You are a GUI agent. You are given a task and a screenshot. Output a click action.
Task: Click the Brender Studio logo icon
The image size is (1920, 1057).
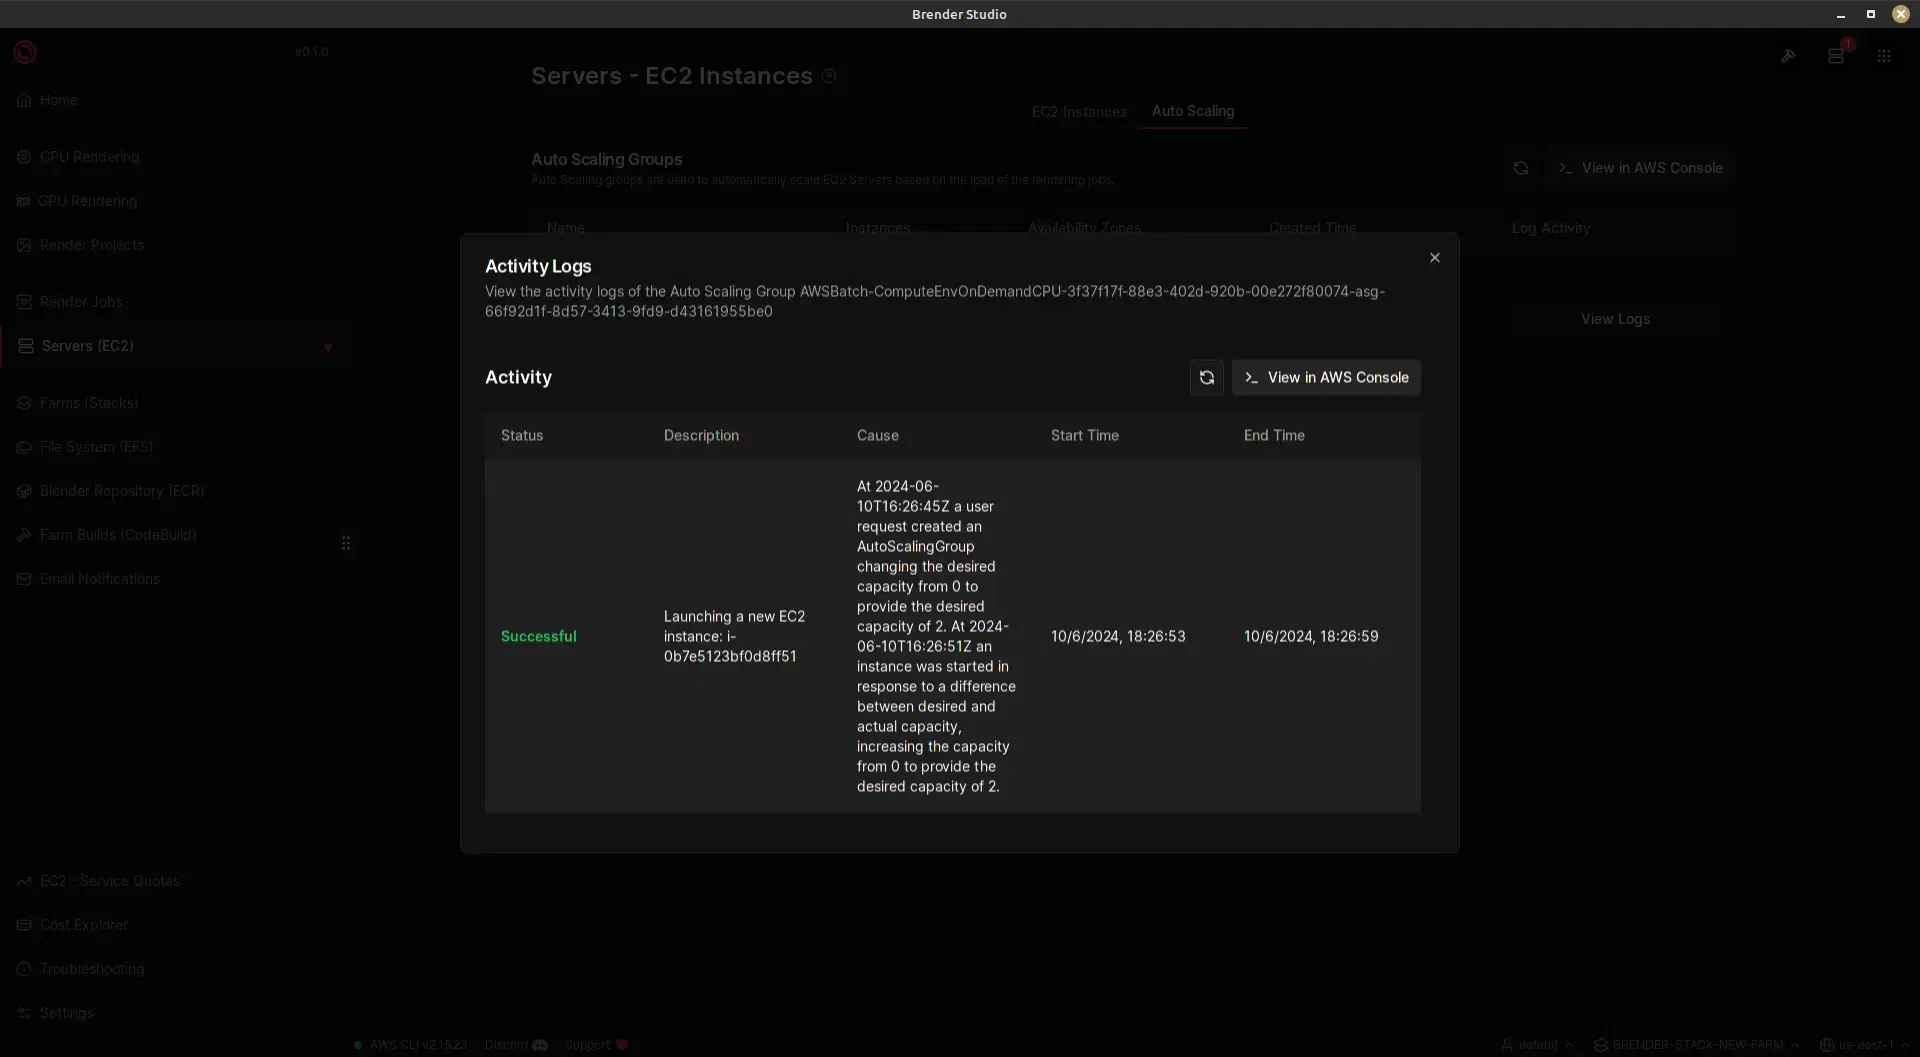[24, 51]
